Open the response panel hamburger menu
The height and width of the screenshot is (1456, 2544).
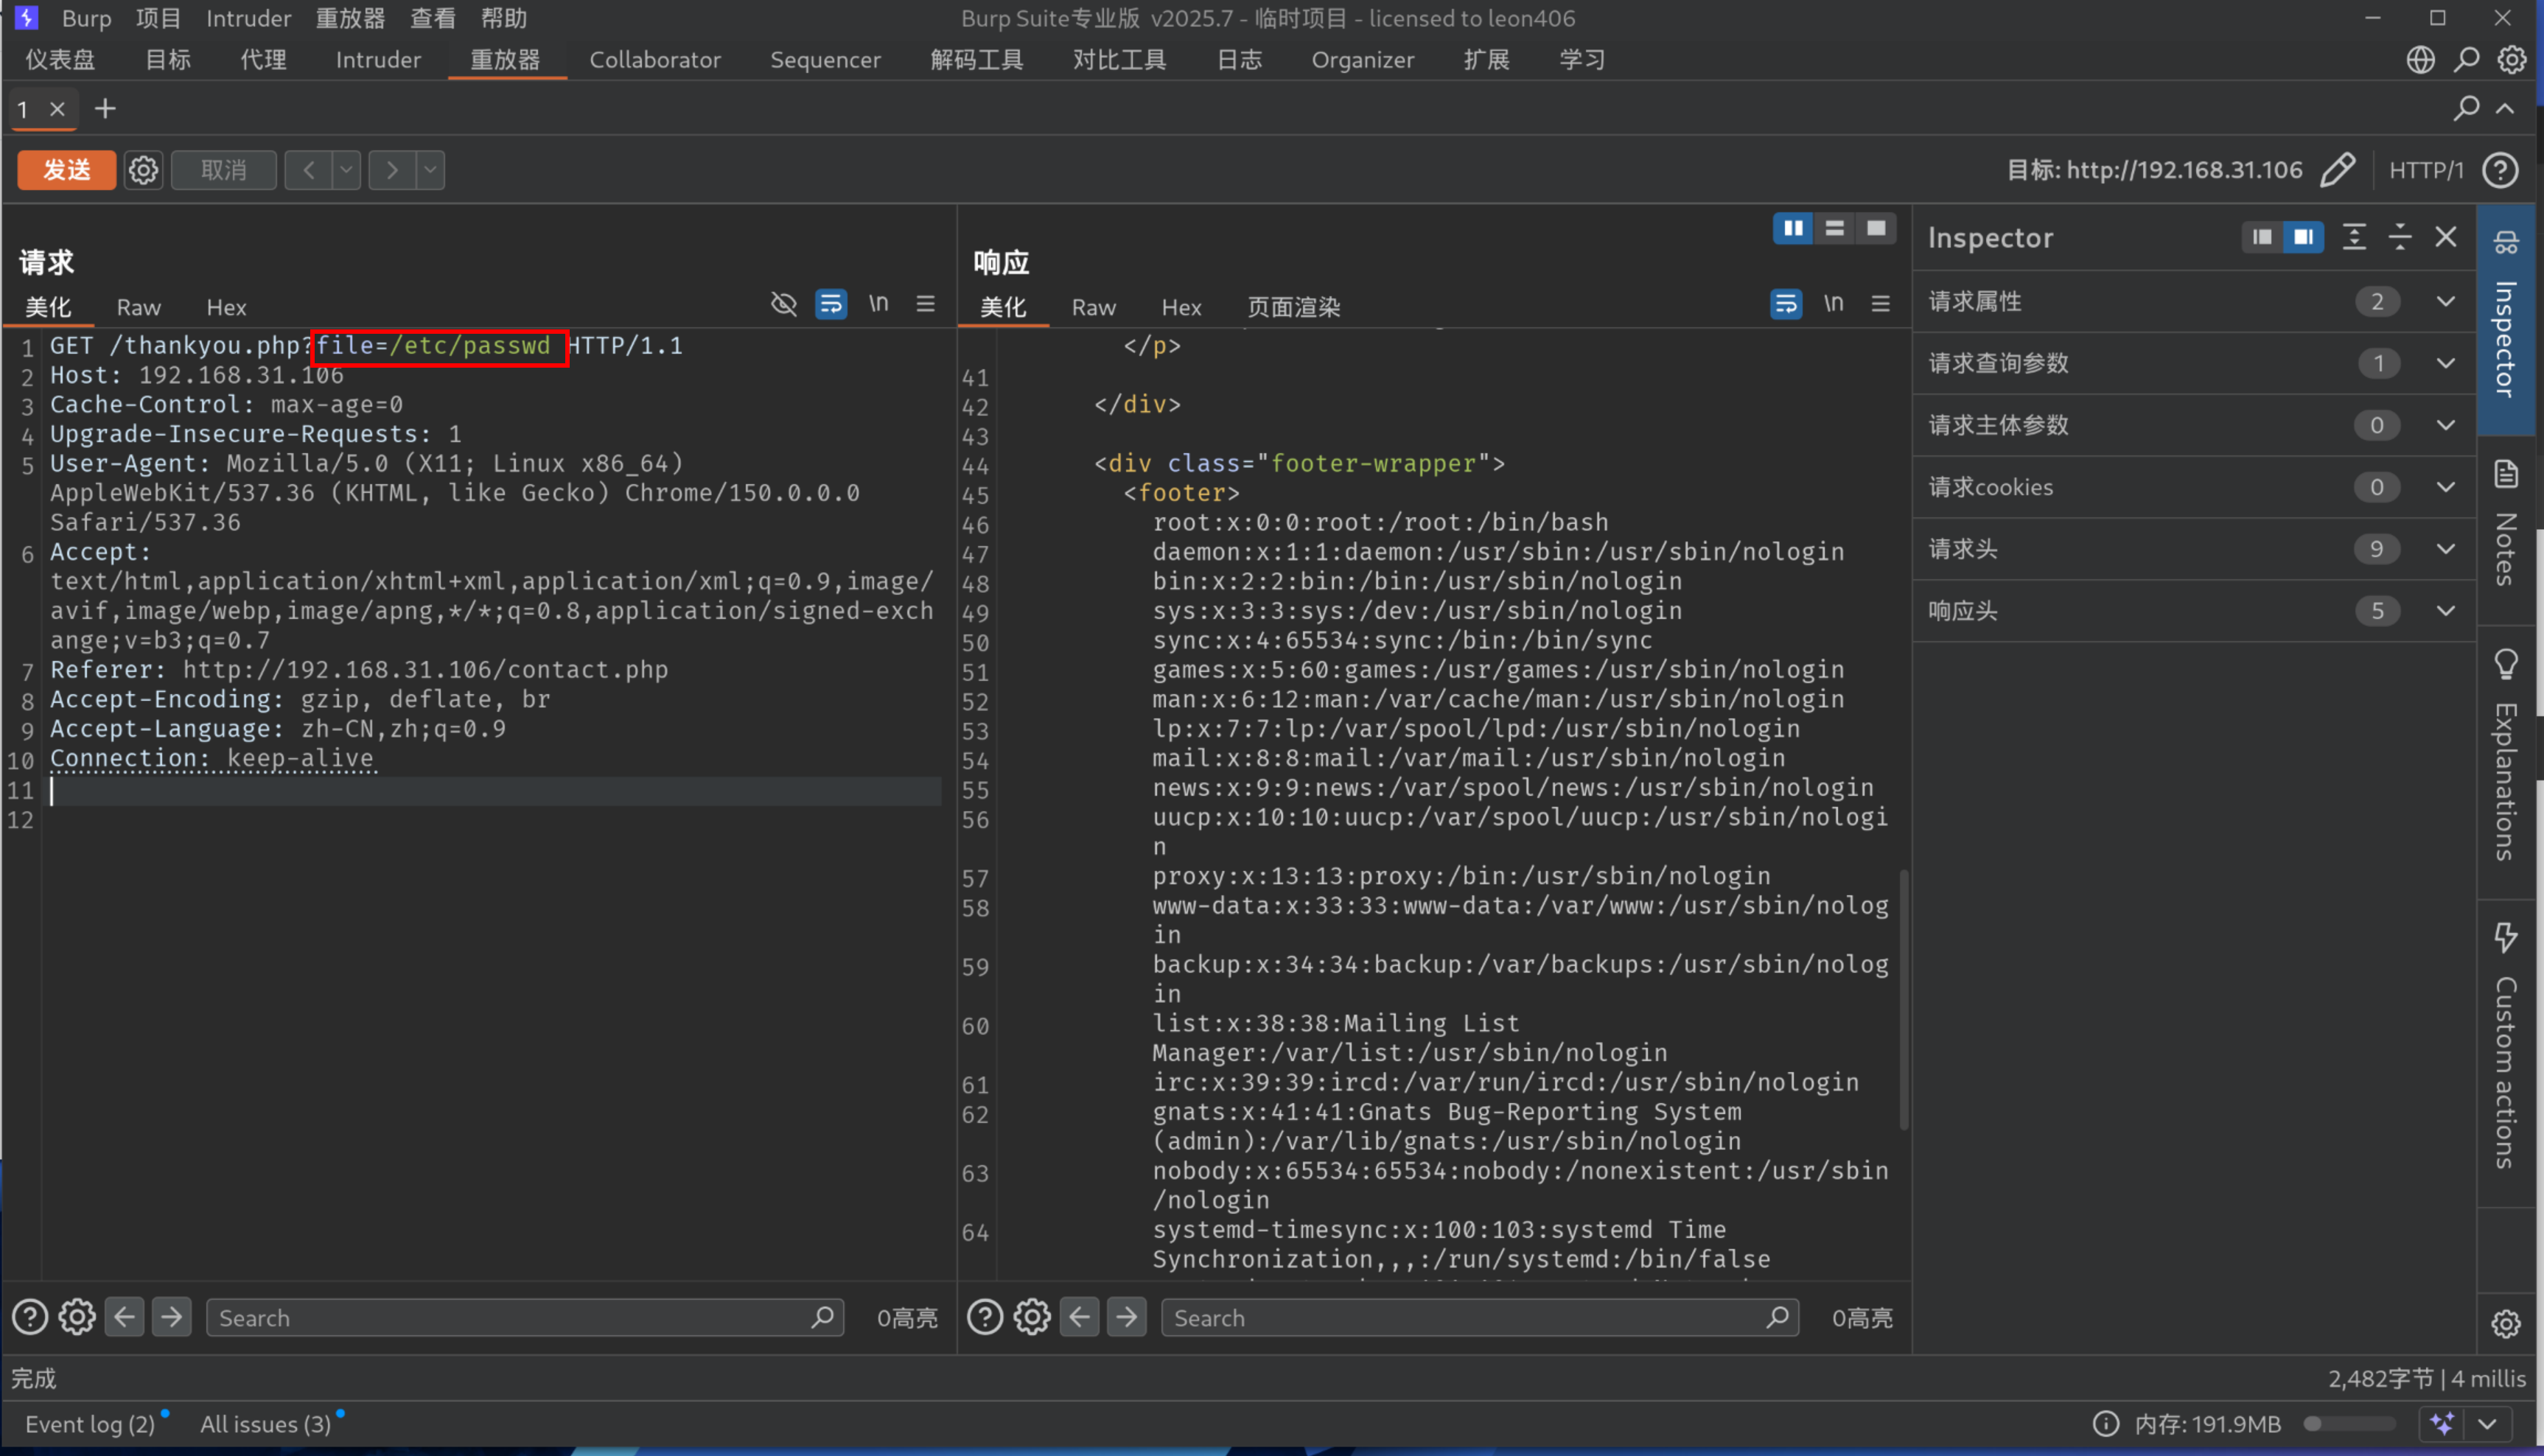1881,303
